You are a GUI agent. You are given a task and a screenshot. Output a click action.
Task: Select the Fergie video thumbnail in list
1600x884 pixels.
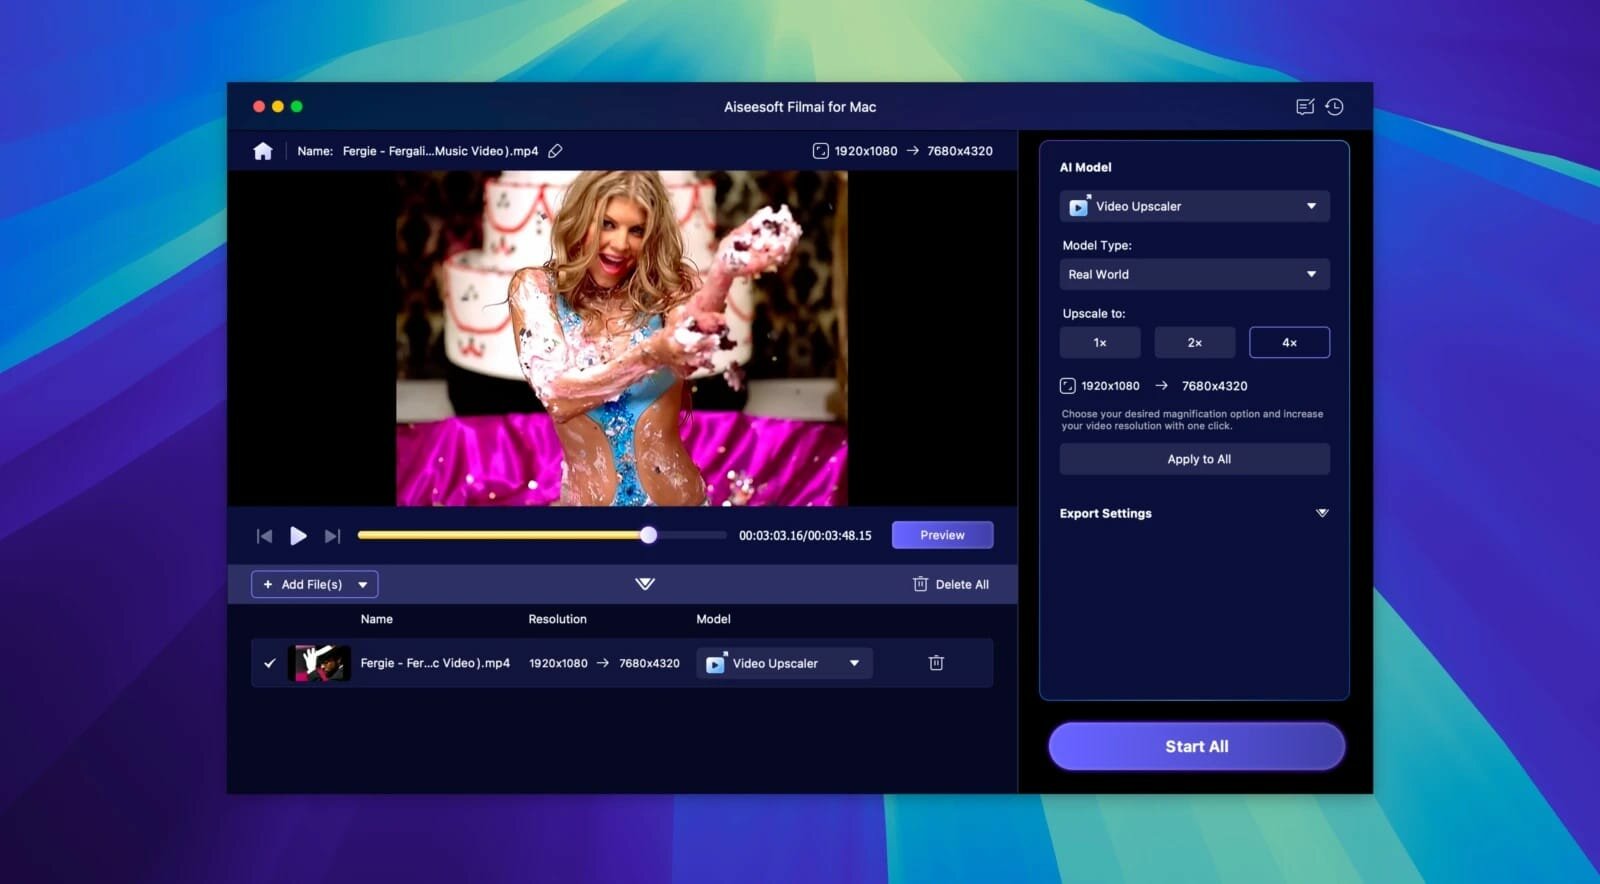[x=319, y=663]
